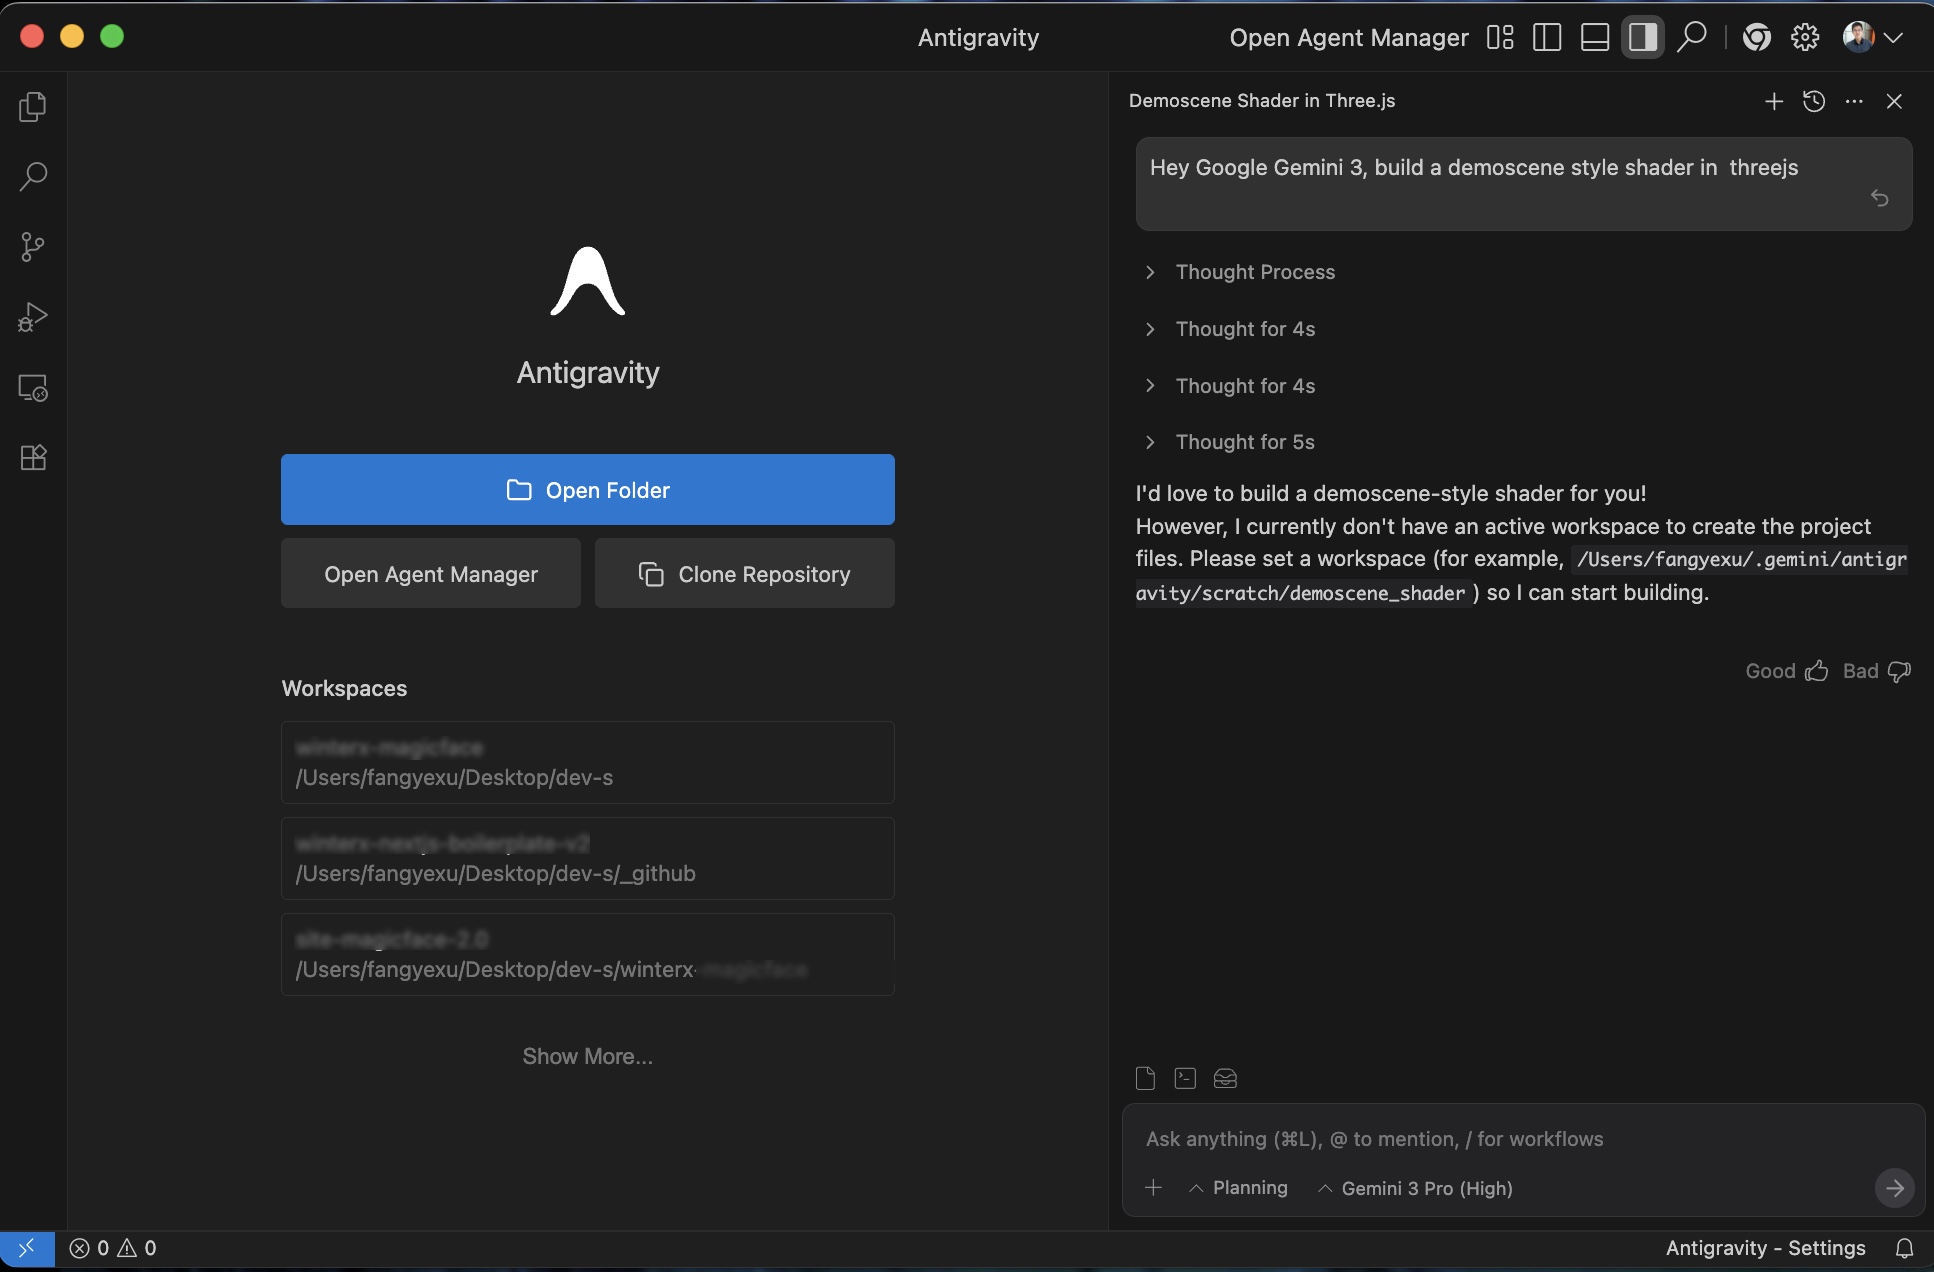Viewport: 1934px width, 1272px height.
Task: Open past conversations history icon
Action: 1814,101
